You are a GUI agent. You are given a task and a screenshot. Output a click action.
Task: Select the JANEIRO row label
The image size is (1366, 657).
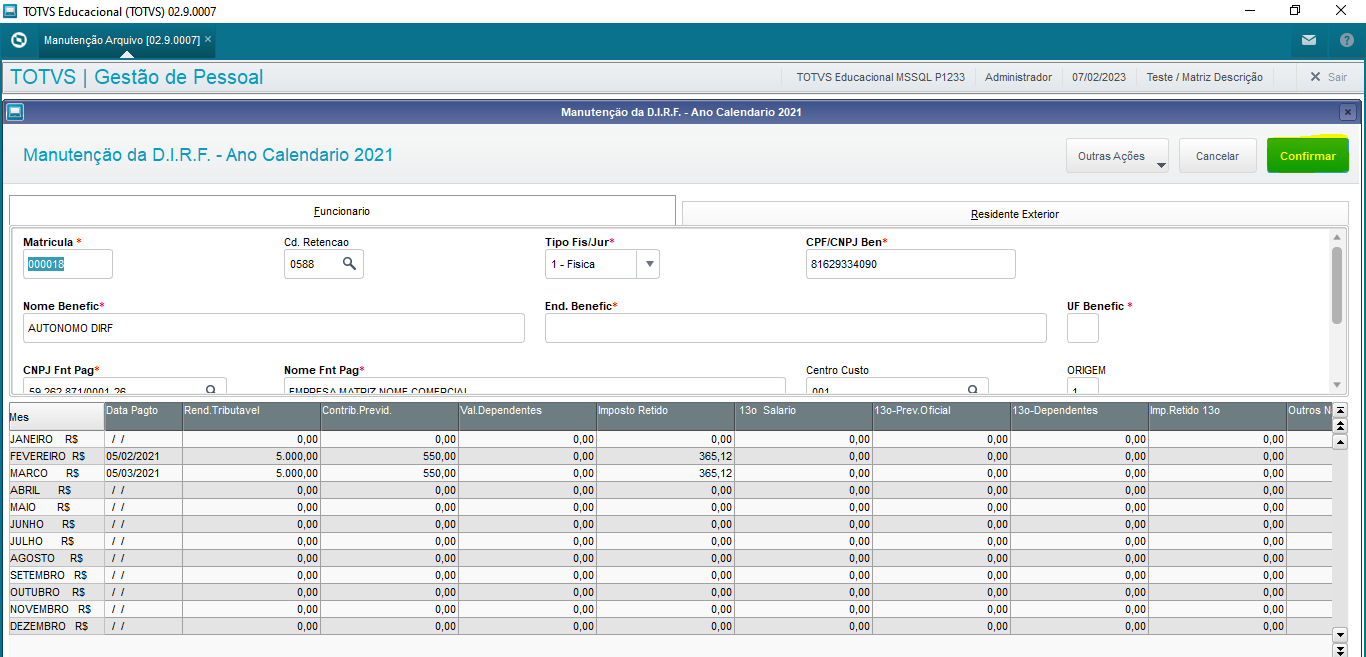[56, 439]
